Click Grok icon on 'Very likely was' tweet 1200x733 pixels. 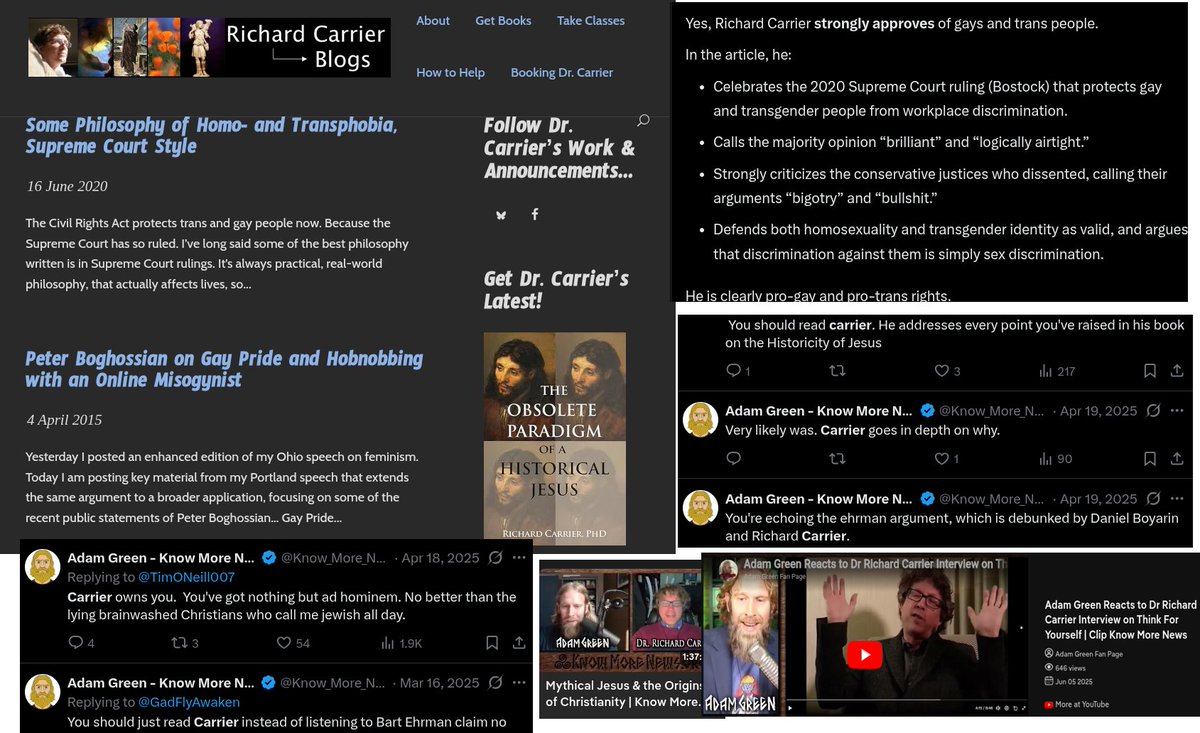1153,411
